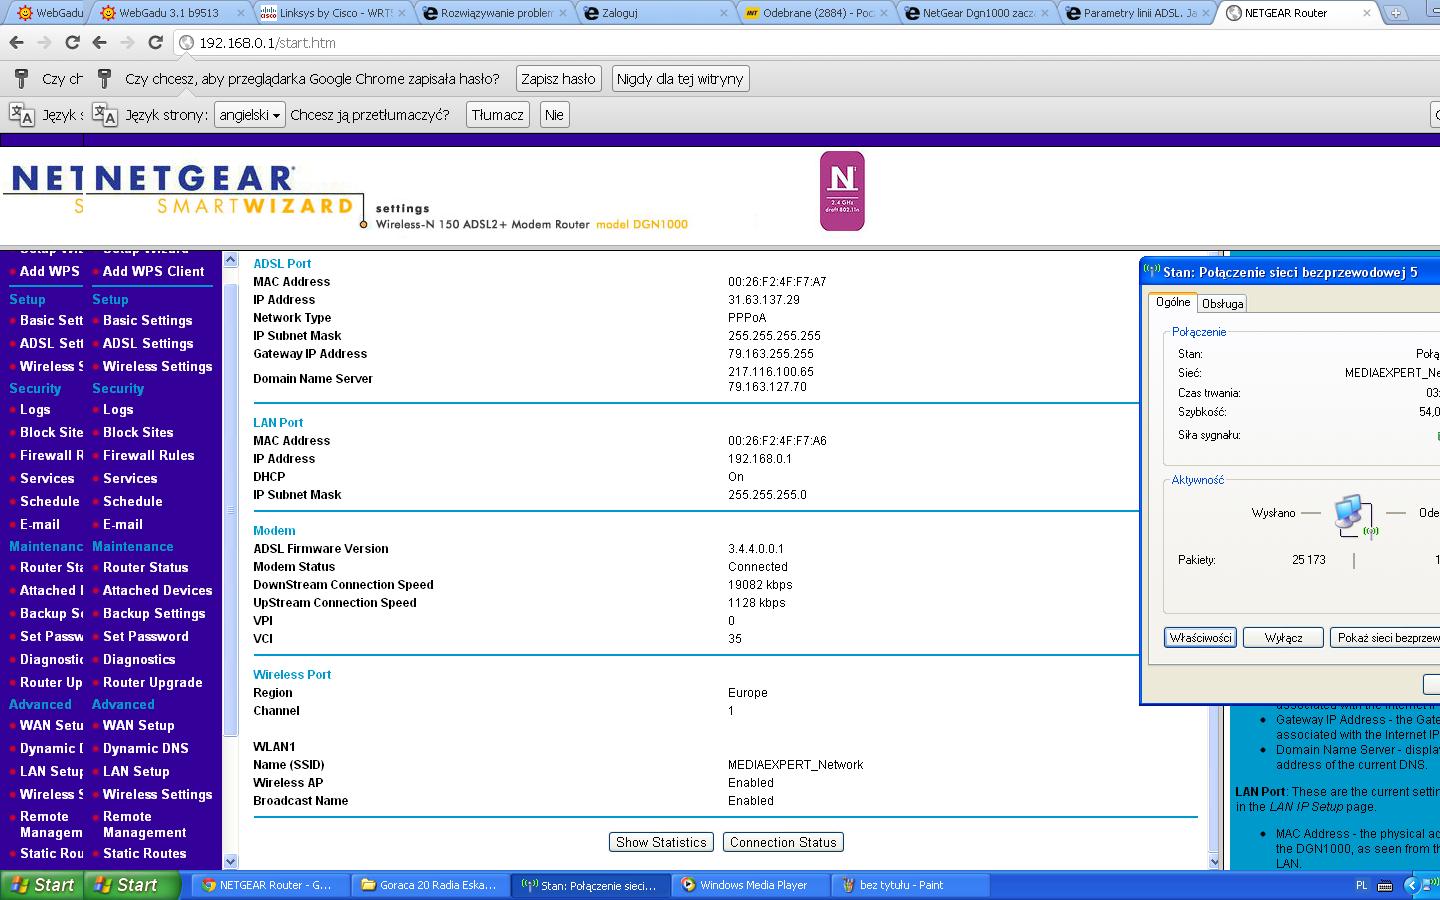Open the Set Password page
The image size is (1440, 900).
(x=145, y=636)
